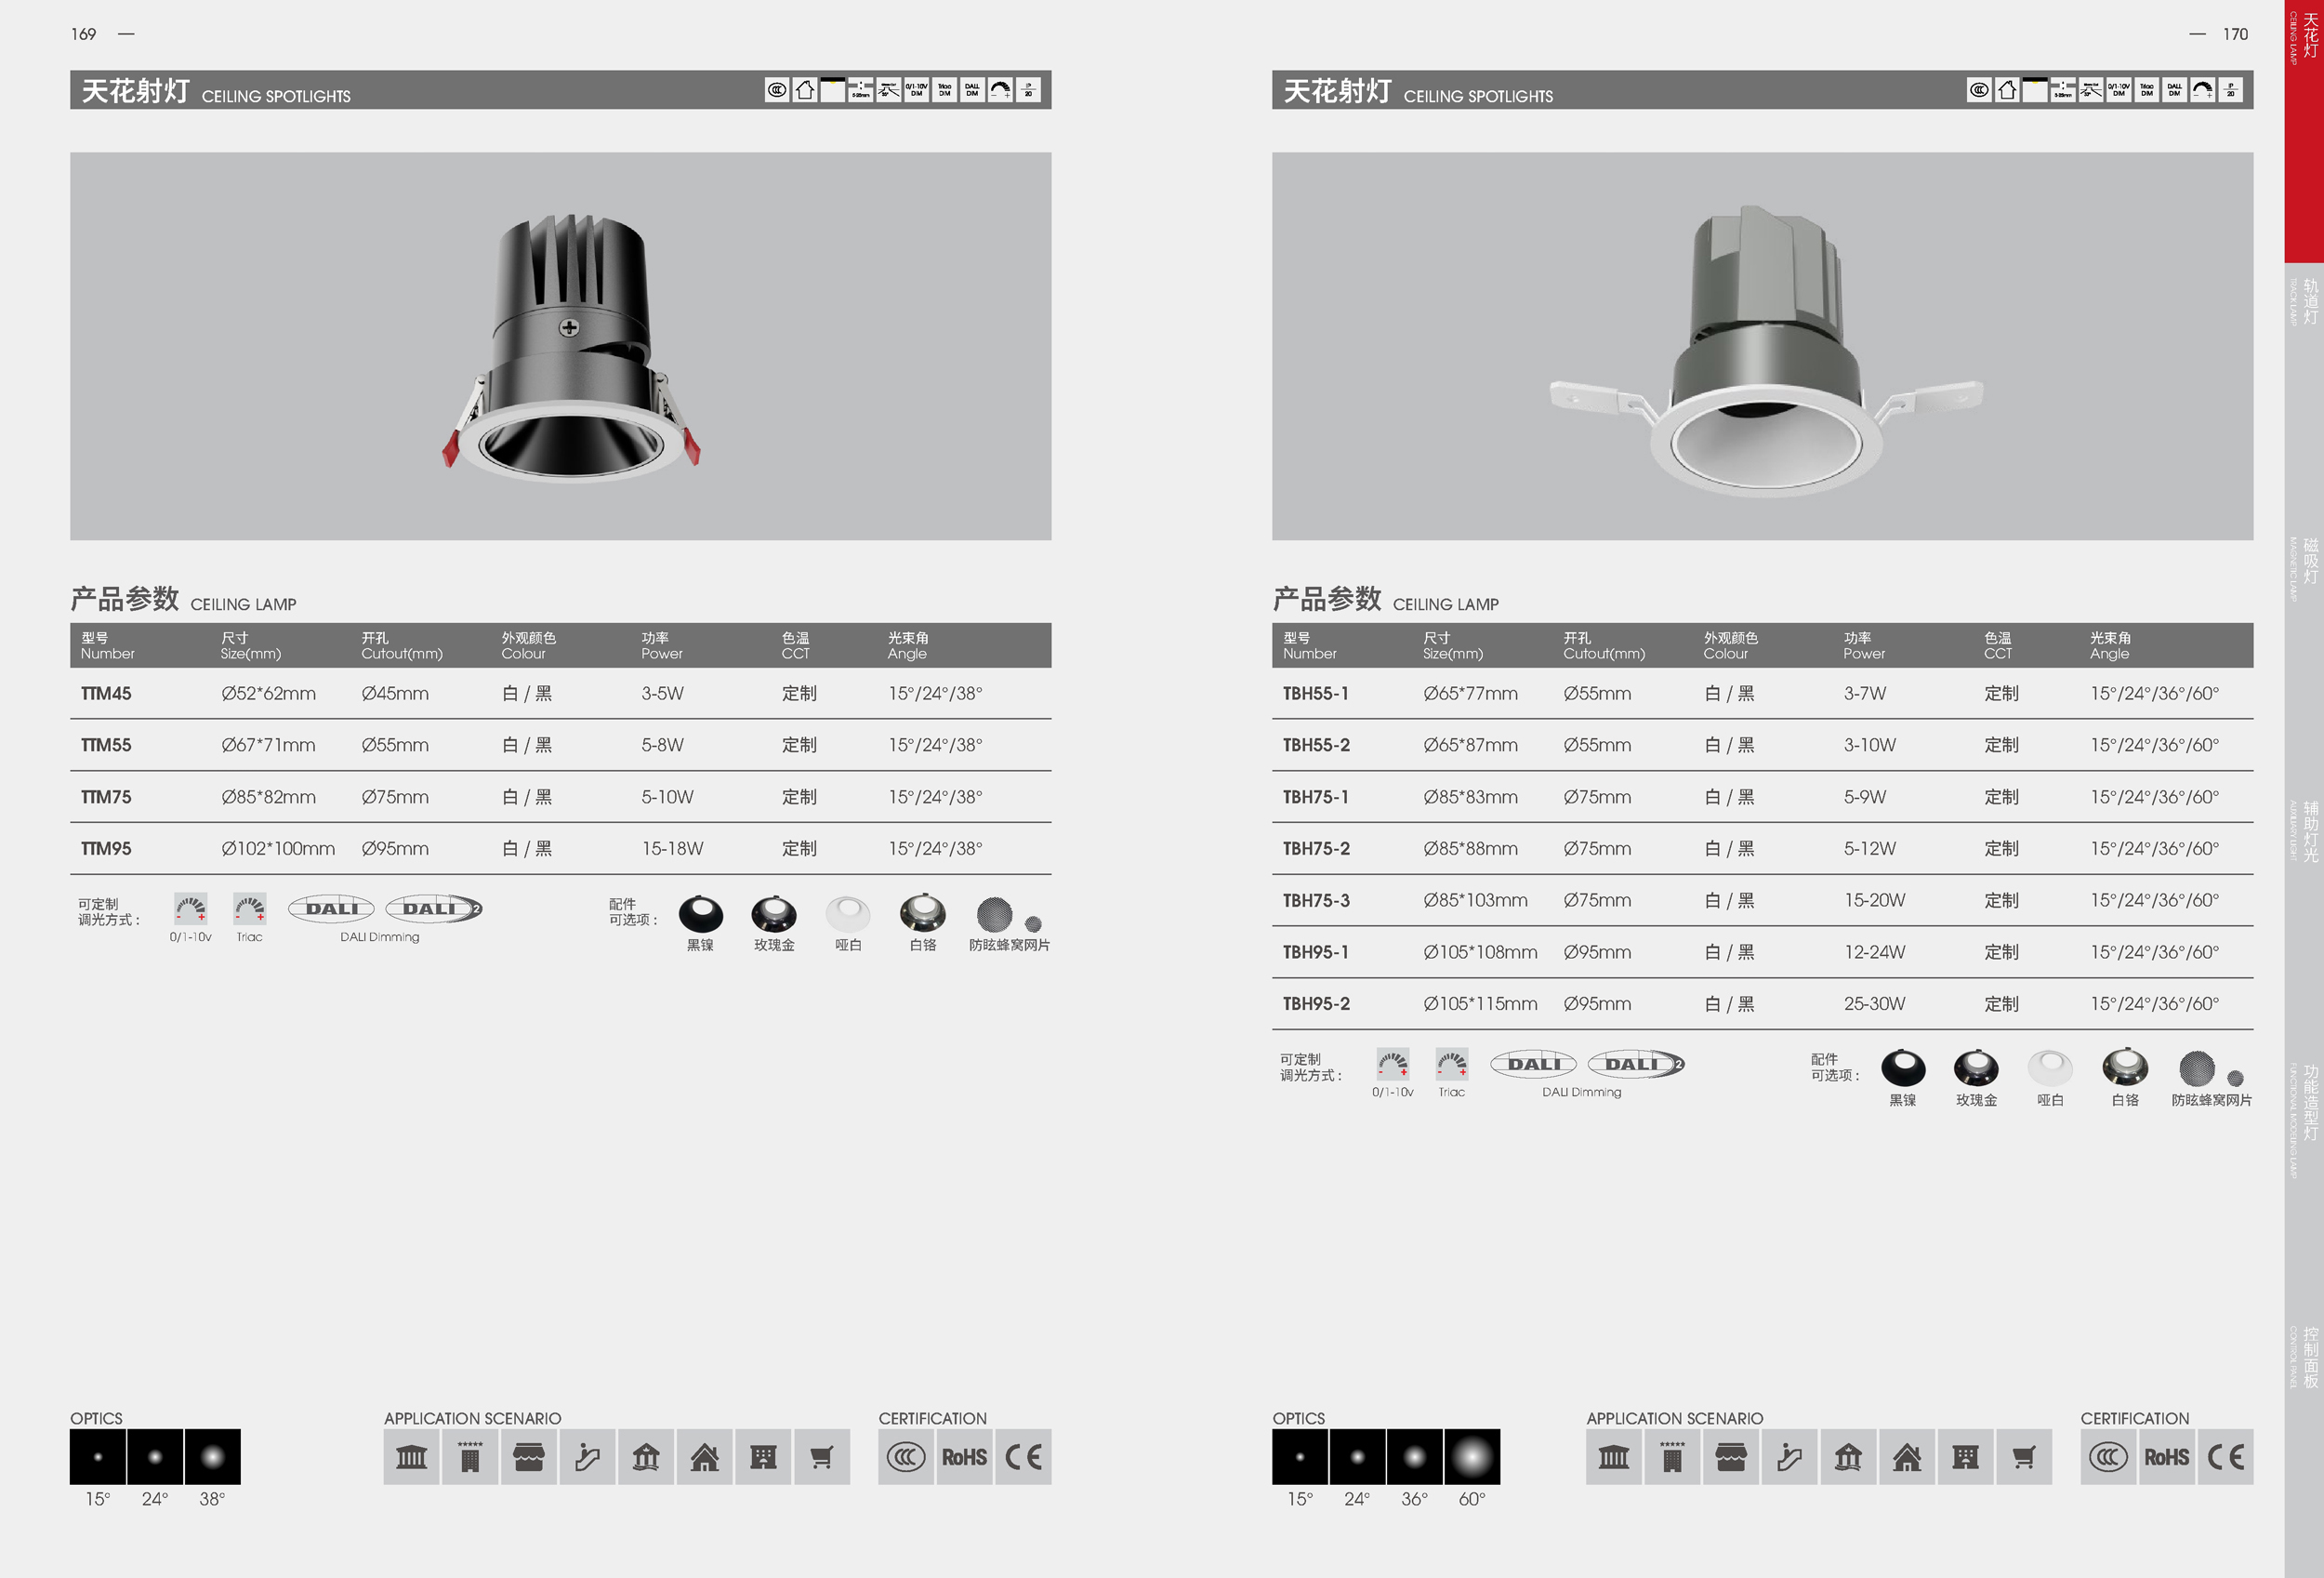Click the Triac dimming icon under TTM table
2324x1578 pixels.
pyautogui.click(x=250, y=909)
